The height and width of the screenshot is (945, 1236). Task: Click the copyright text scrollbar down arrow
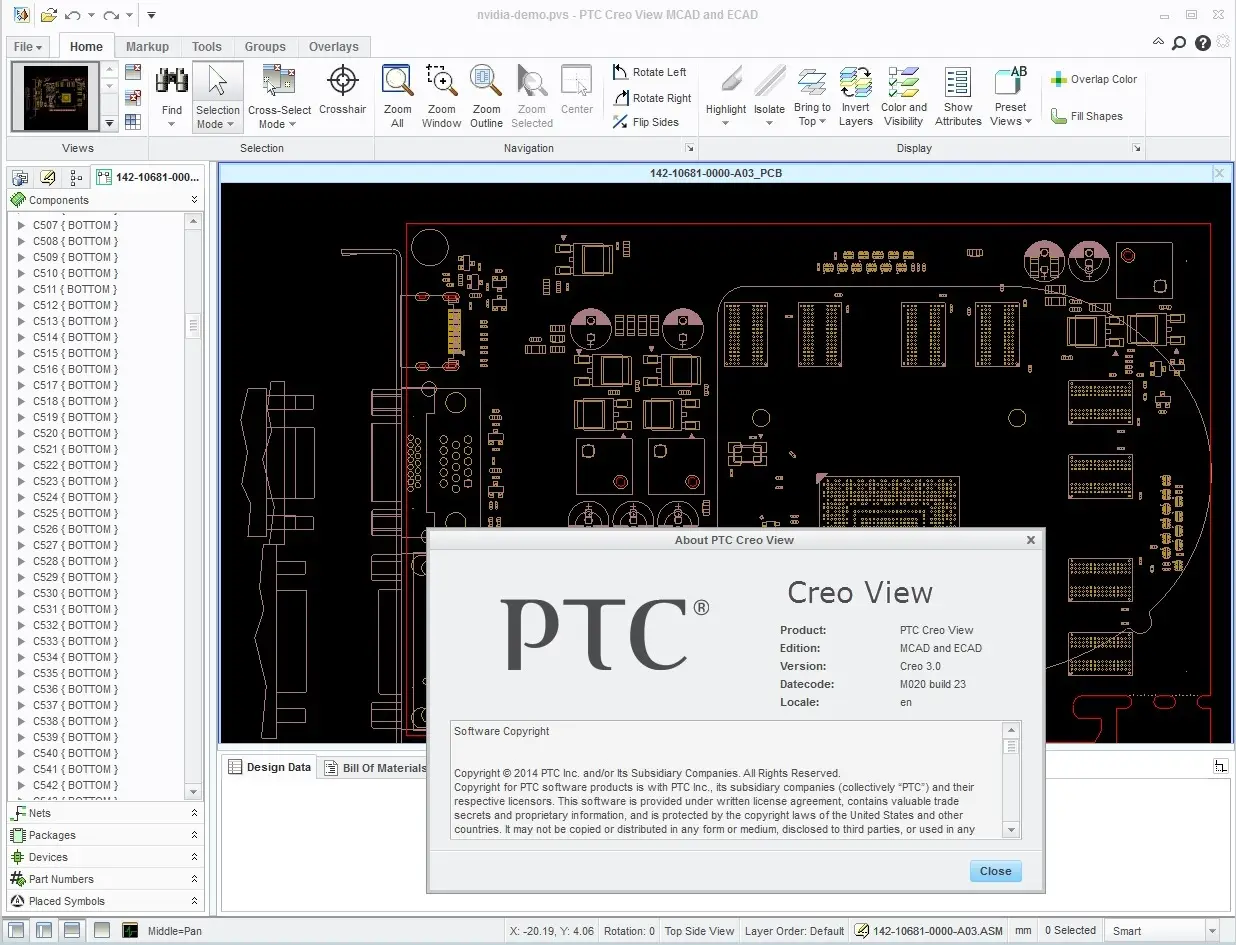pyautogui.click(x=1011, y=830)
